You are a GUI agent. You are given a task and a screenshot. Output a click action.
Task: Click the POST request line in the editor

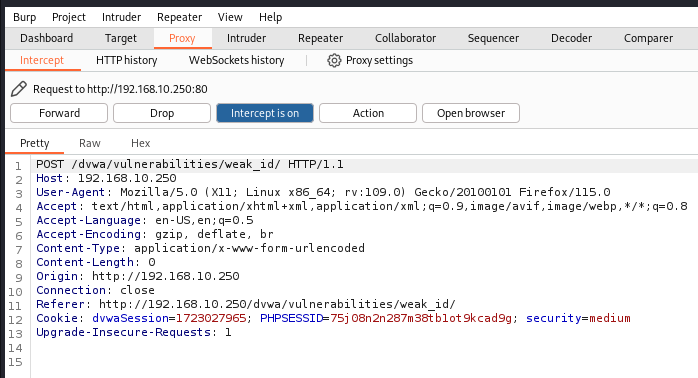tap(190, 164)
